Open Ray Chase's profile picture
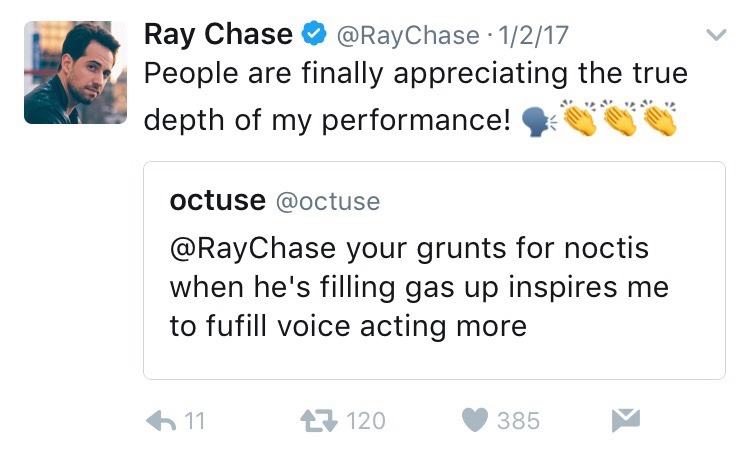This screenshot has height=457, width=750. [x=75, y=73]
